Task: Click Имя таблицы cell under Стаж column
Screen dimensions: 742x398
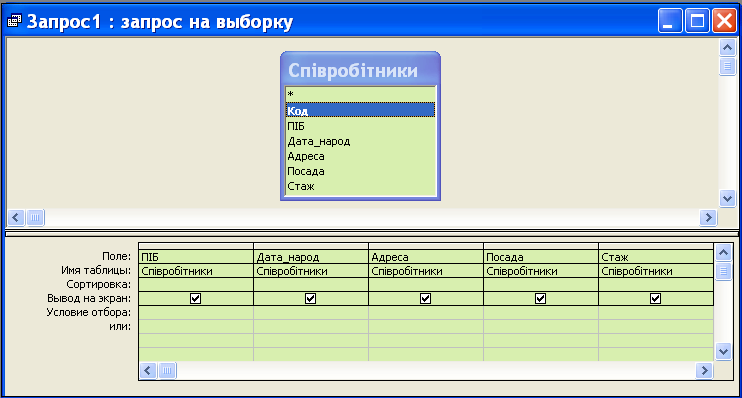Action: 656,271
